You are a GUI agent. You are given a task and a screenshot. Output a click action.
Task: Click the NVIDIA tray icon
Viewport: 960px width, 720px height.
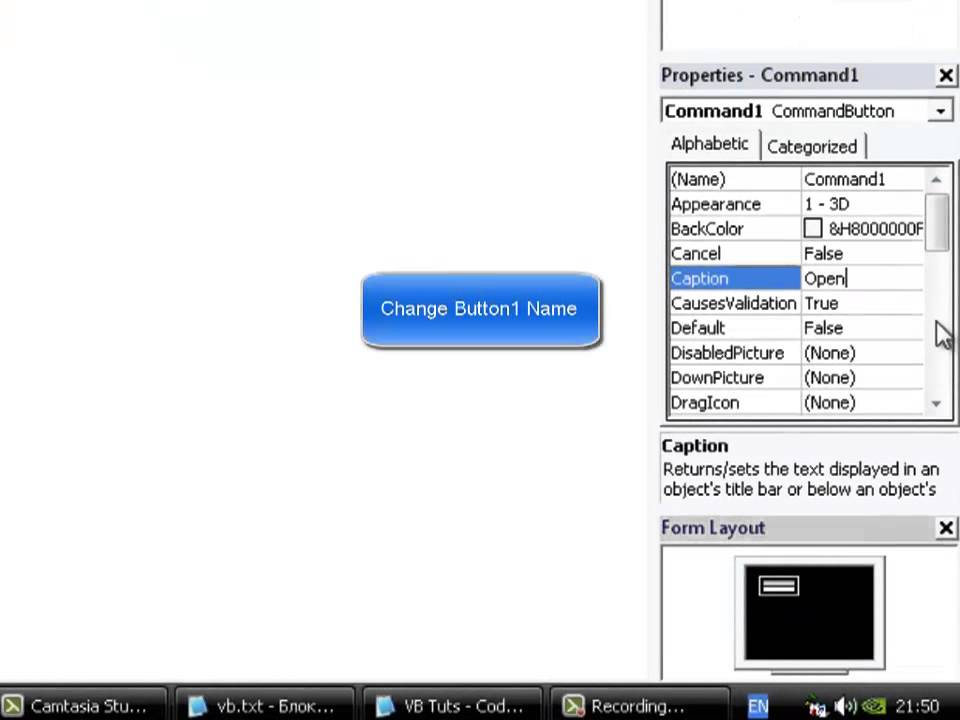click(x=874, y=707)
